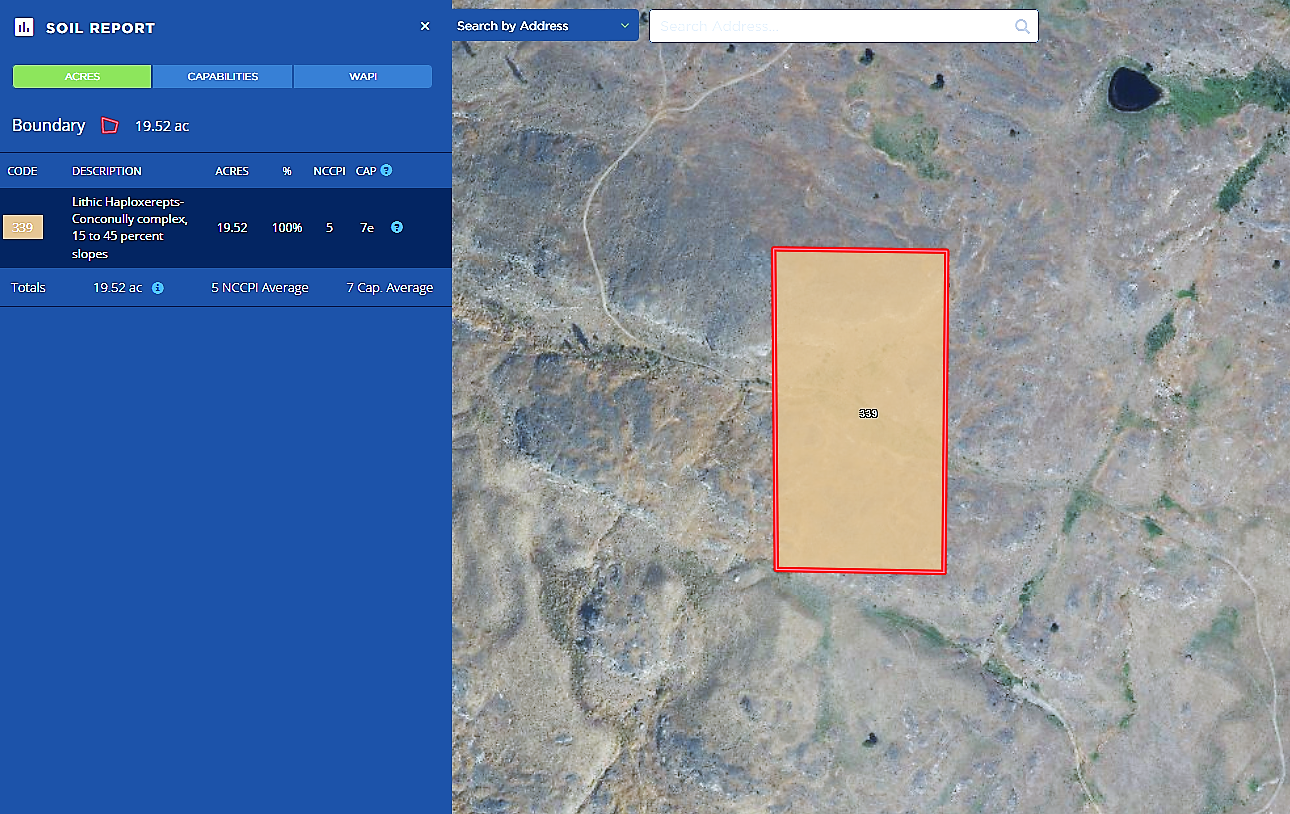Click the 7 Cap. Average total
The height and width of the screenshot is (814, 1290).
[390, 288]
